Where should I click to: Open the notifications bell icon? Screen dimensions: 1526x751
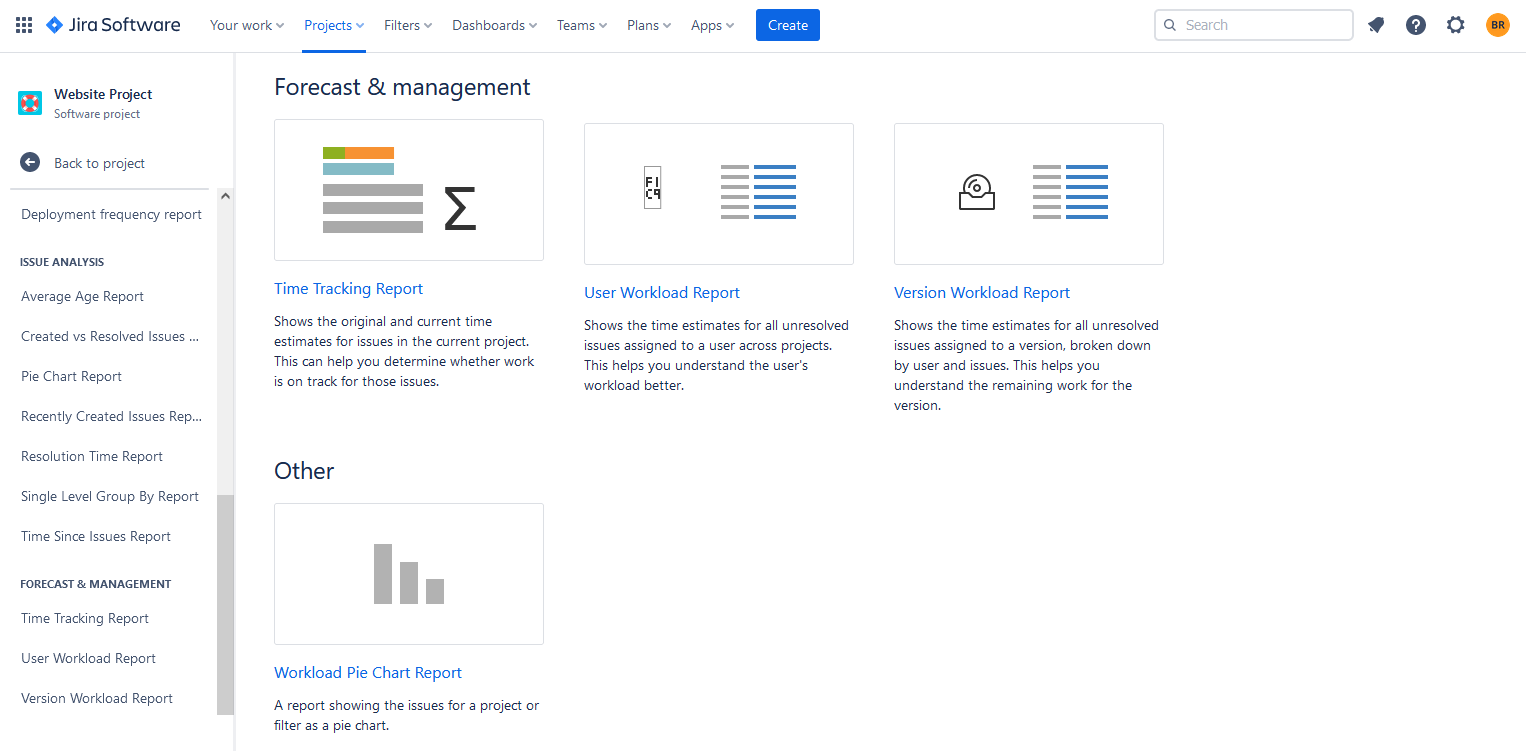(x=1376, y=25)
